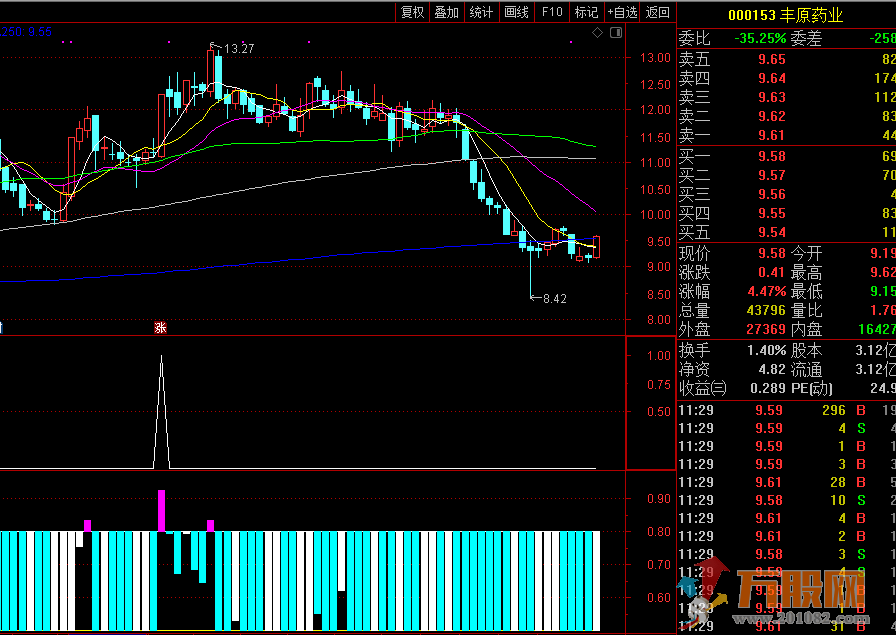Screen dimensions: 896x635
Task: Click the red 涨 marker below the chart
Action: click(160, 328)
